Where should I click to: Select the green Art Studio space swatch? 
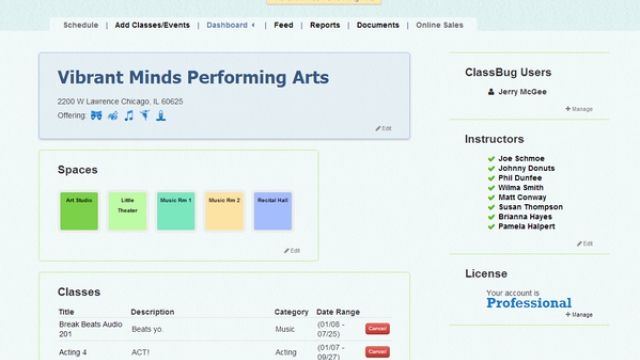(x=79, y=211)
